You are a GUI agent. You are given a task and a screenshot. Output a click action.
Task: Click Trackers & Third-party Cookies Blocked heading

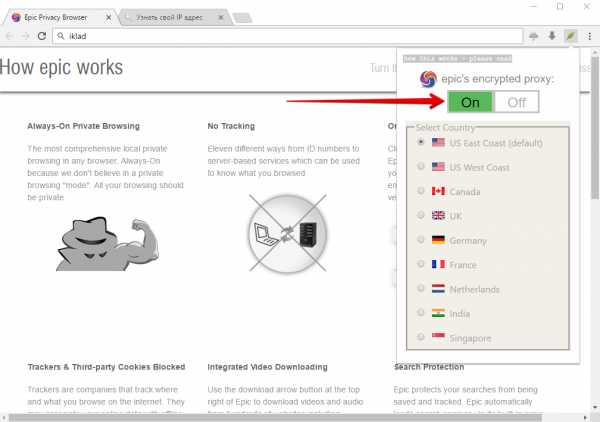click(106, 367)
